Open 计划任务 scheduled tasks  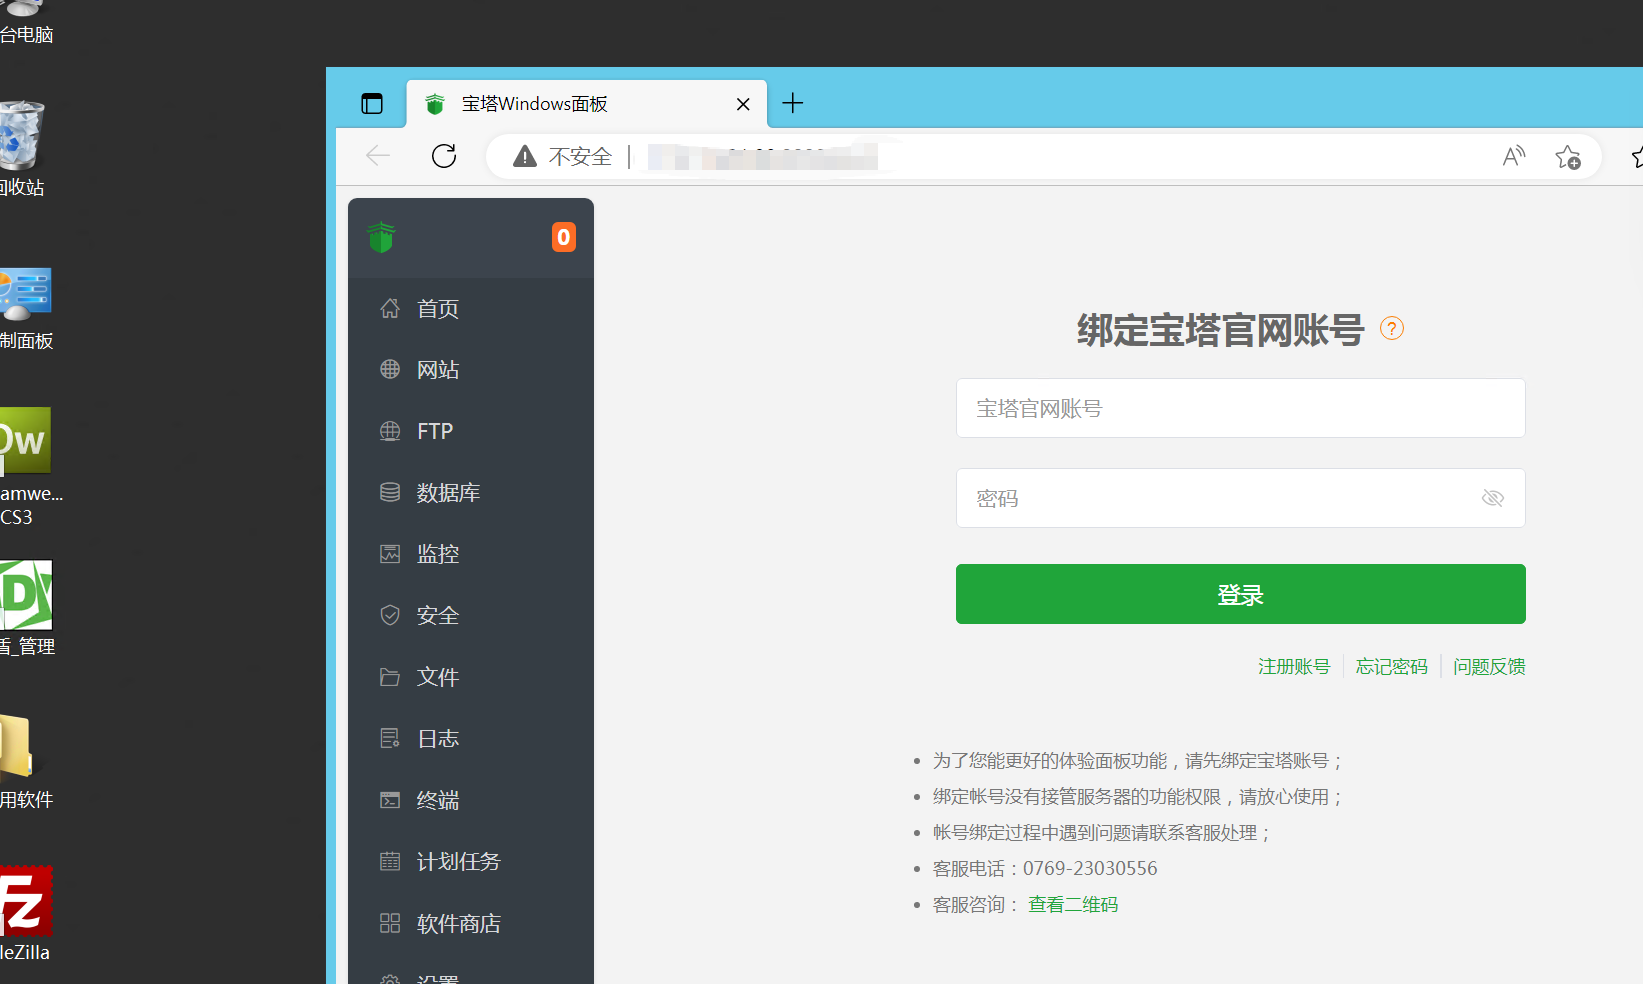[458, 861]
